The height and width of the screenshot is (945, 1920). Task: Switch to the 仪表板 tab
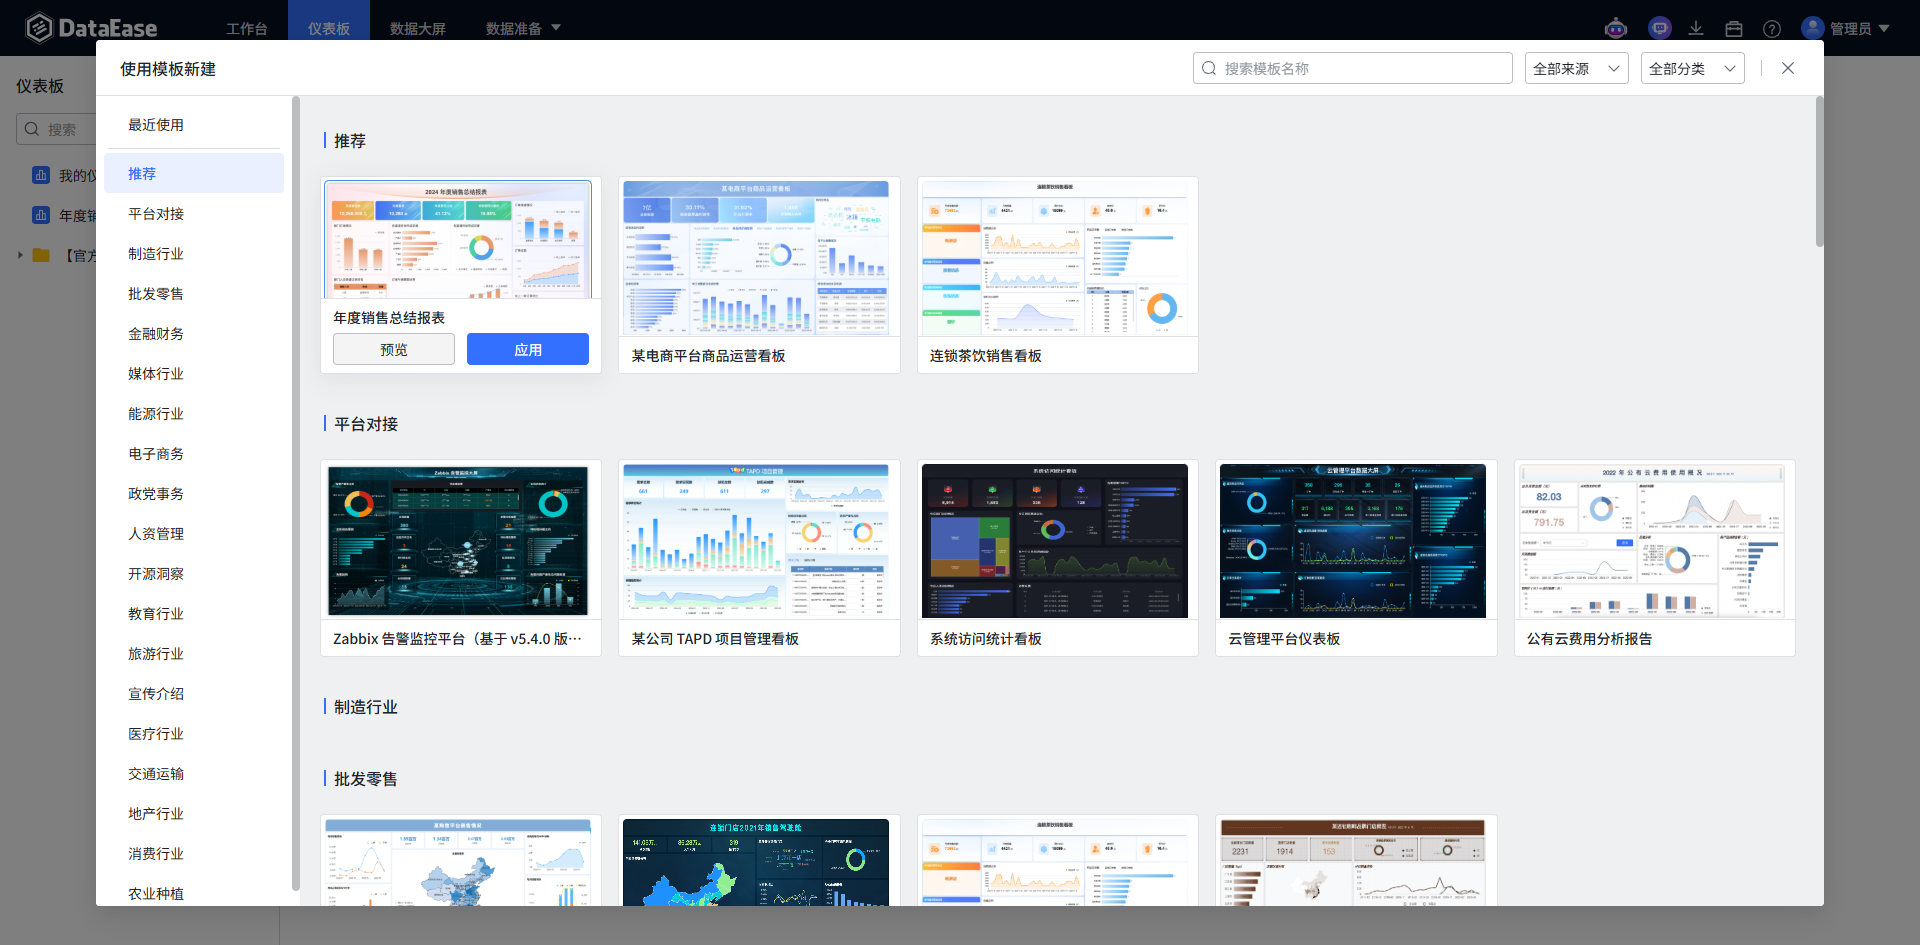[329, 28]
